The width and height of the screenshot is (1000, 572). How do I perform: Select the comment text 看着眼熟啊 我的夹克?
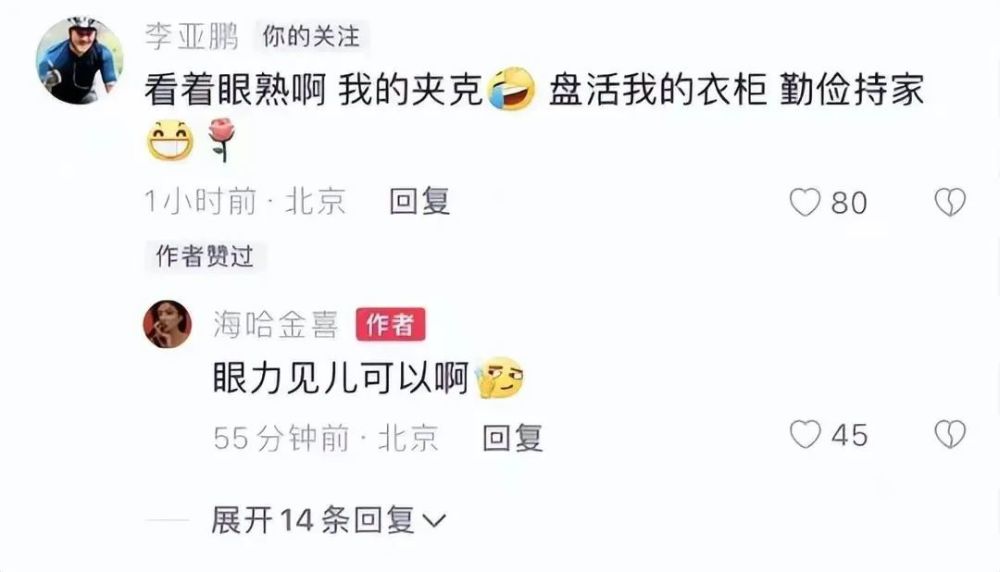click(x=313, y=89)
